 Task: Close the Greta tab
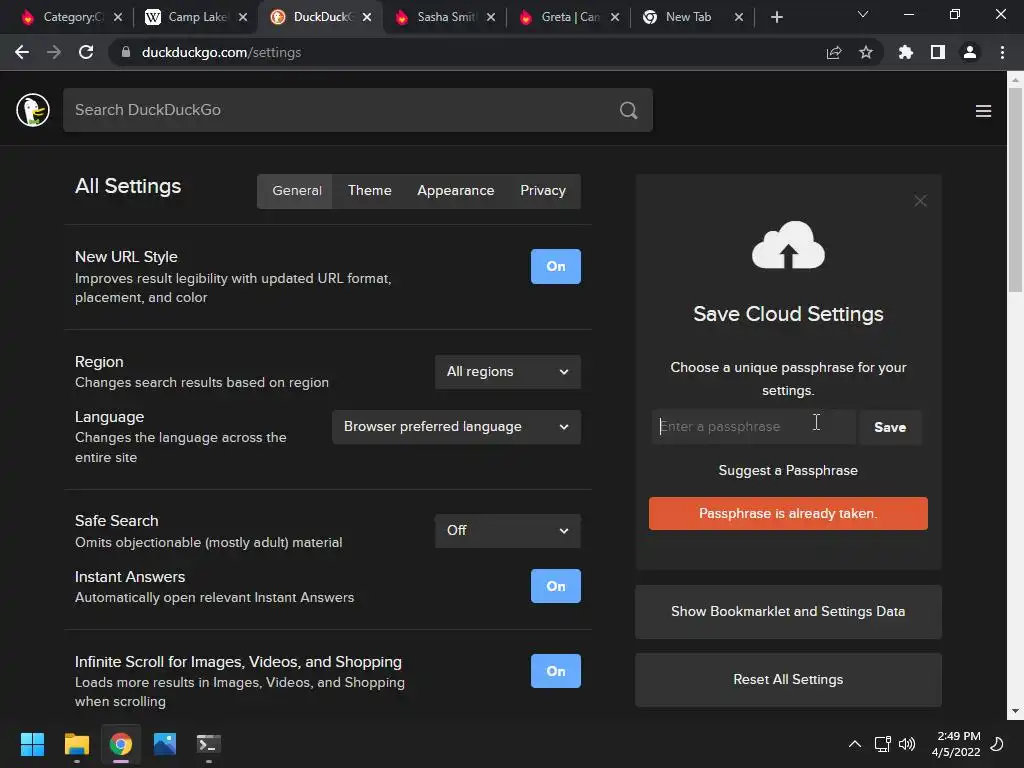615,17
